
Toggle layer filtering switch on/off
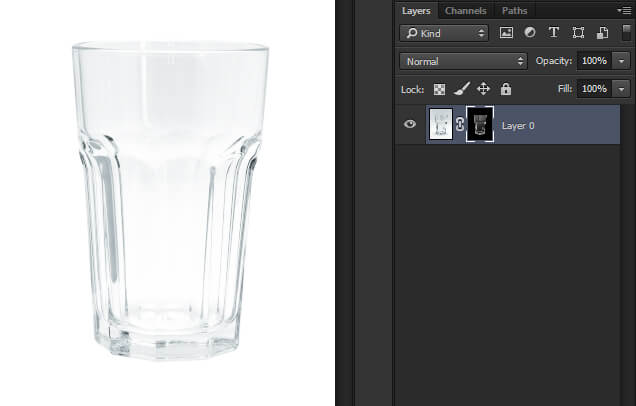click(626, 32)
